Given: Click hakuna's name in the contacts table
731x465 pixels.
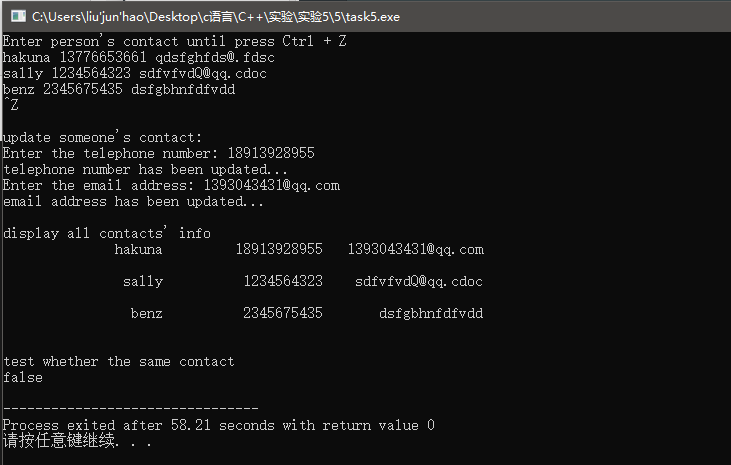Looking at the screenshot, I should tap(138, 250).
